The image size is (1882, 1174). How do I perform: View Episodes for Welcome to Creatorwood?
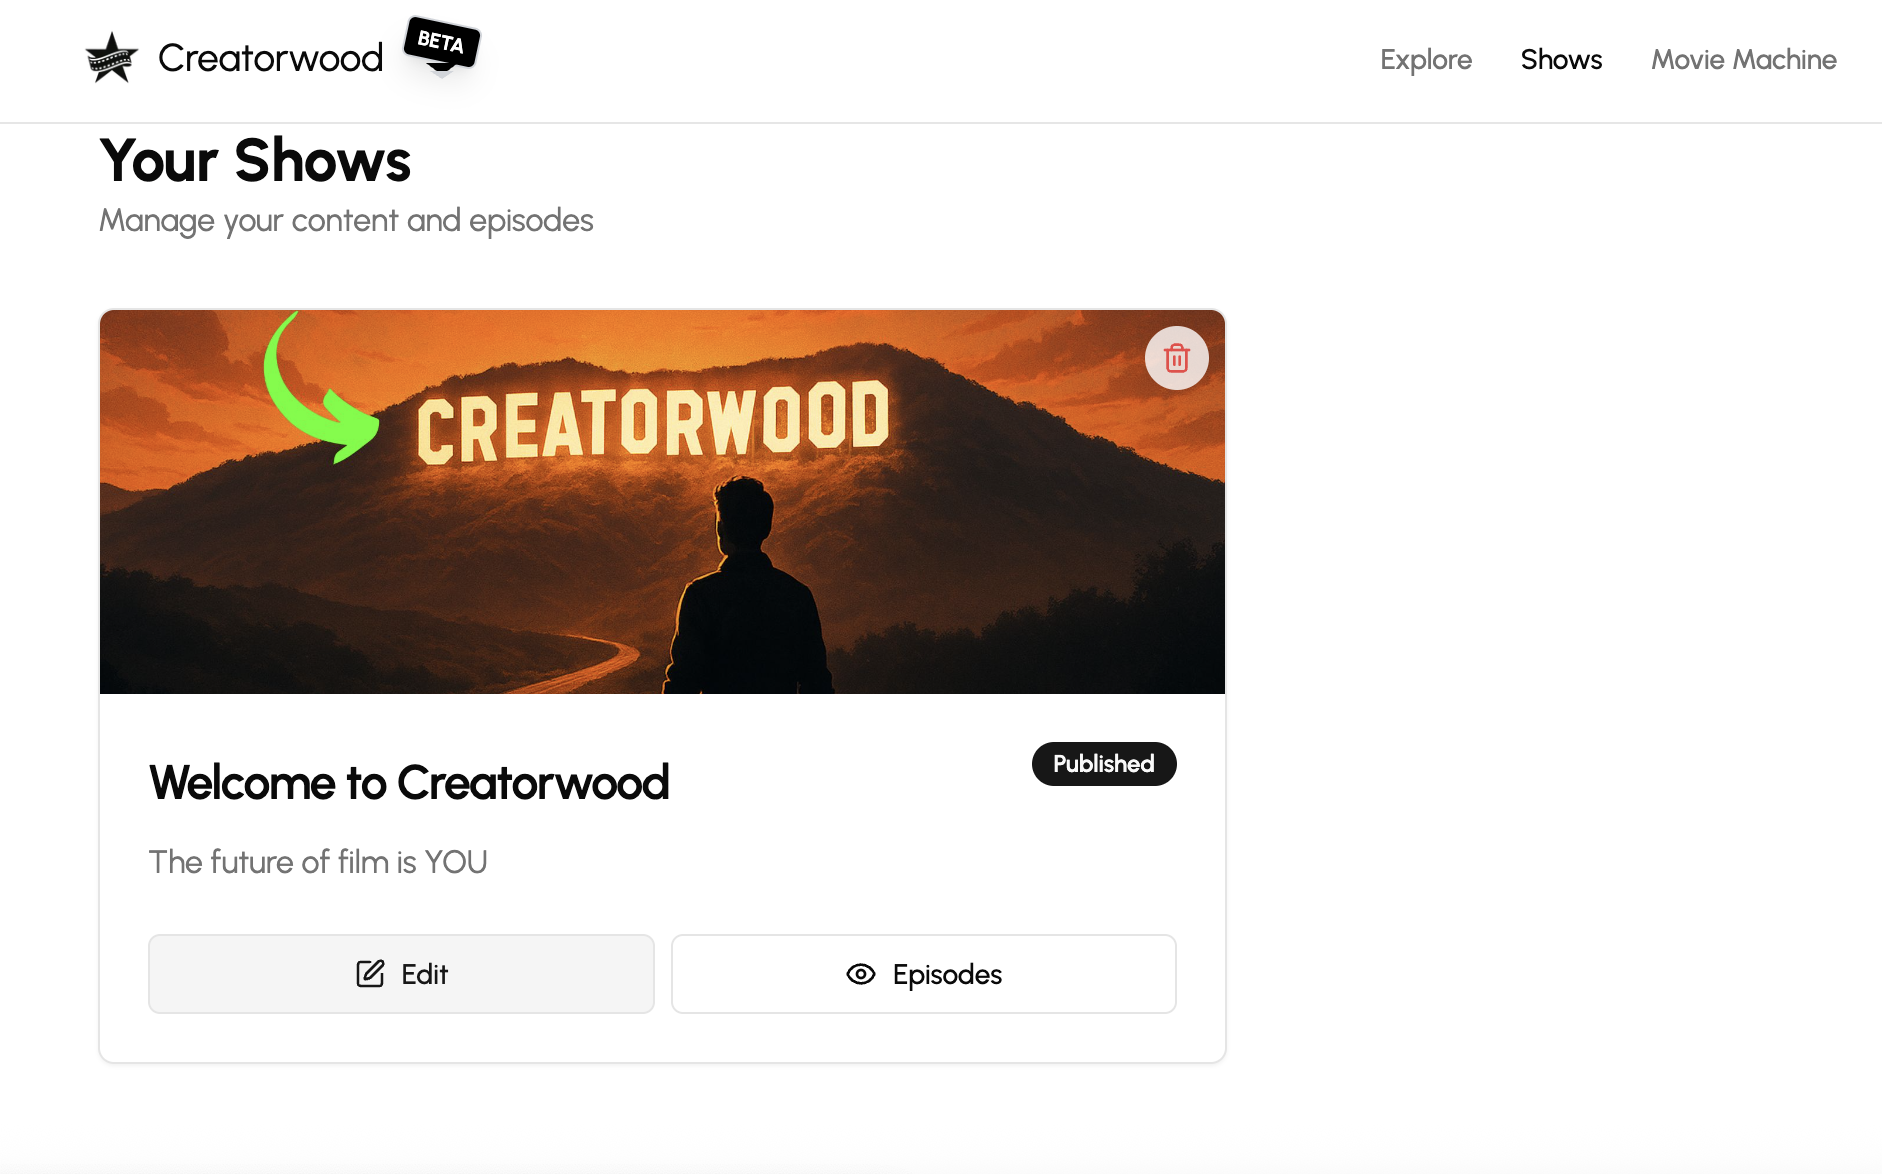coord(923,974)
